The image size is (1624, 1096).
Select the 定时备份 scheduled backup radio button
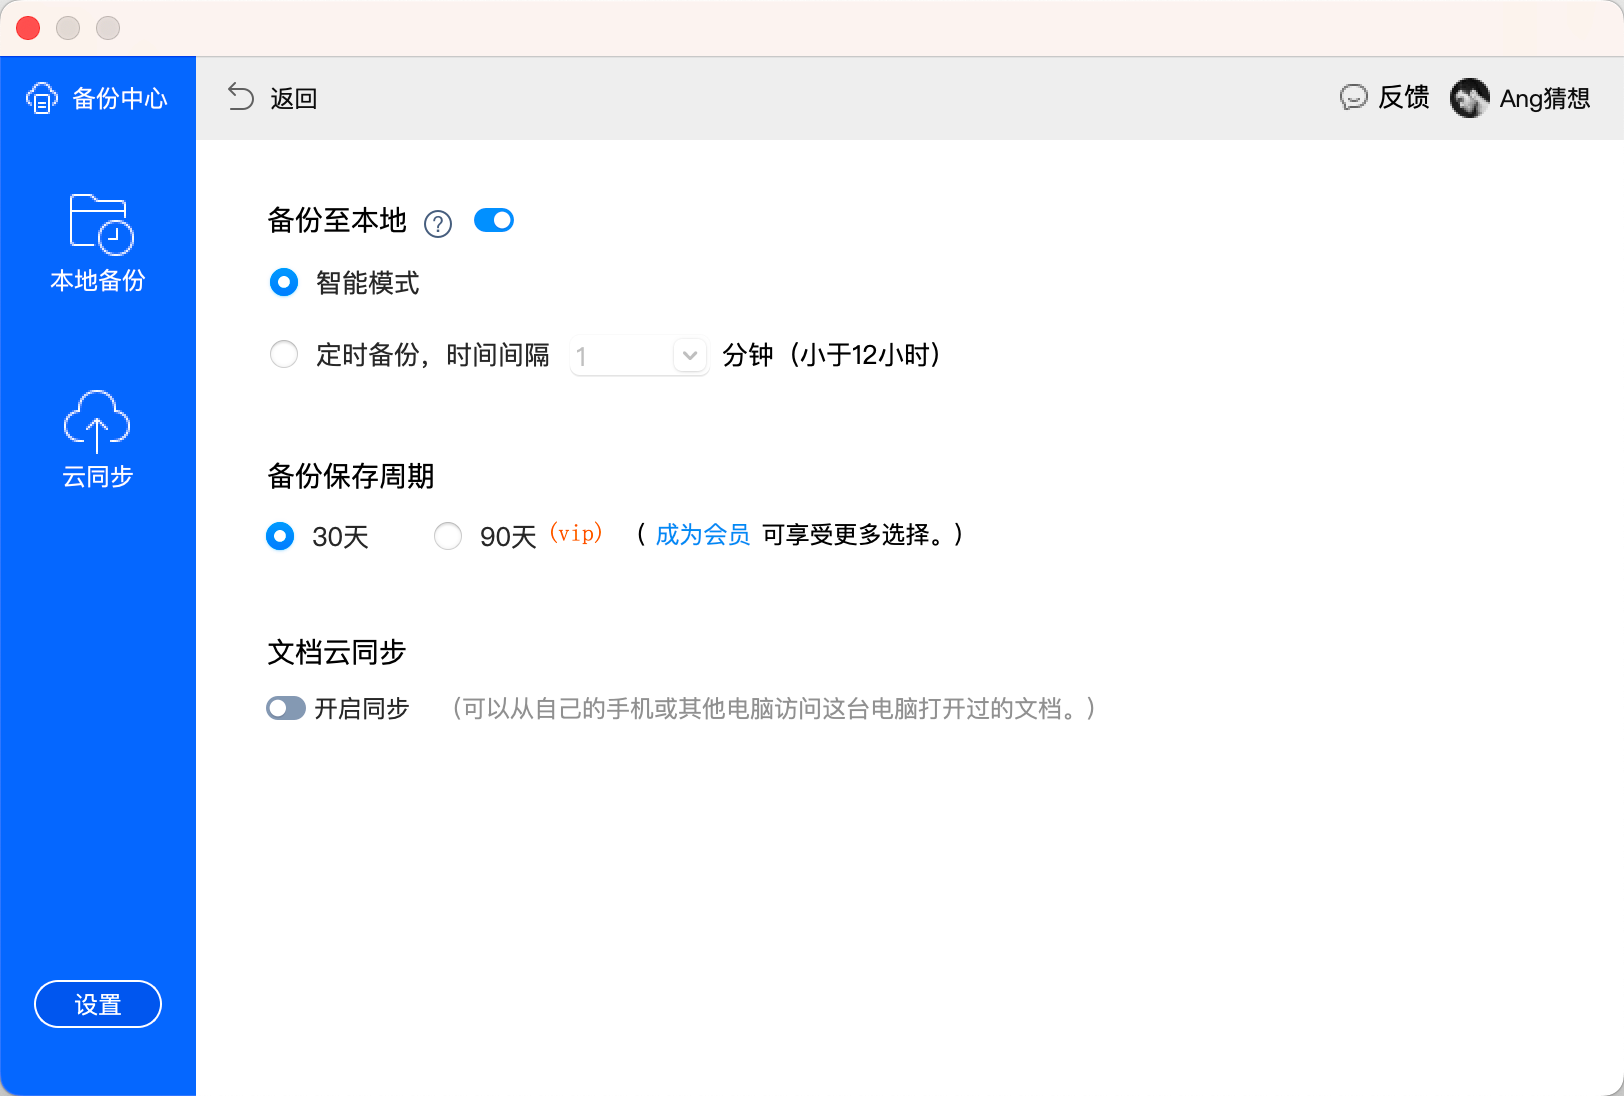coord(284,354)
